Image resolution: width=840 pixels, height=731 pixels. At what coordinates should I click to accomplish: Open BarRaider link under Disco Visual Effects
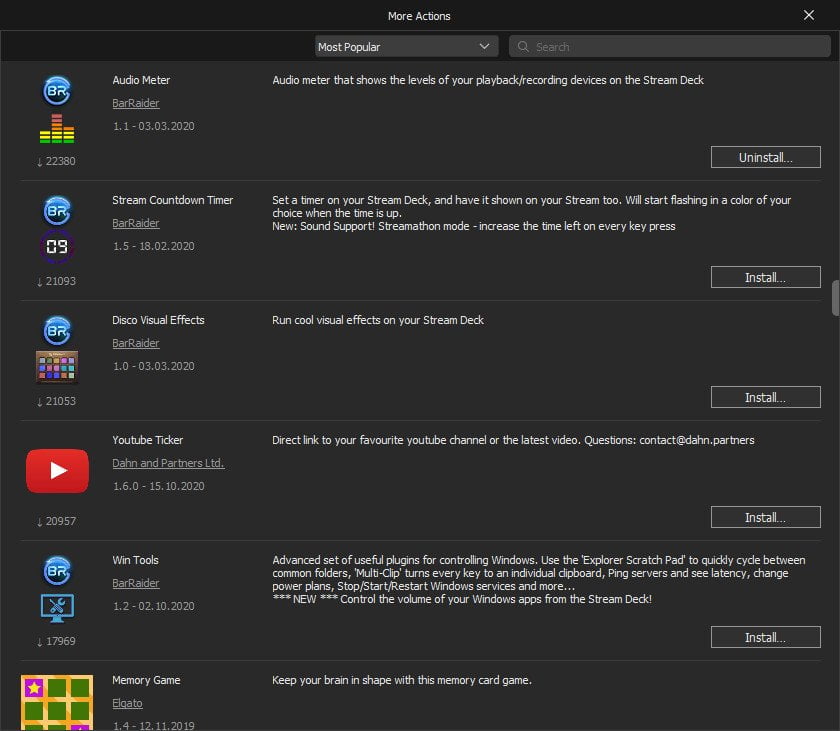[x=136, y=343]
